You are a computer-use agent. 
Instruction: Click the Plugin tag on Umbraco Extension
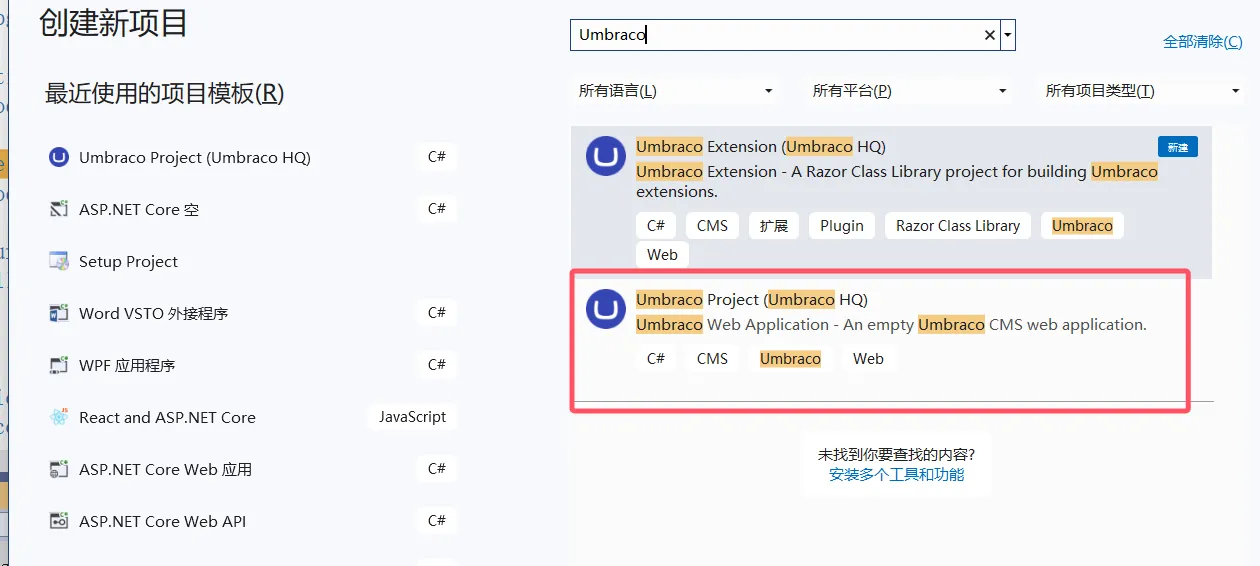click(842, 226)
